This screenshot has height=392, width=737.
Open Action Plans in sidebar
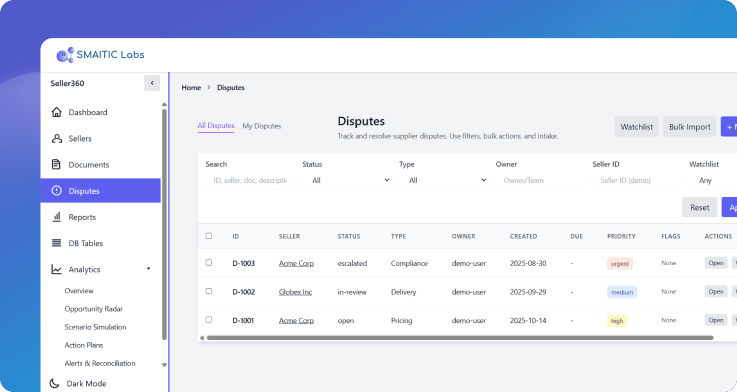[x=84, y=345]
